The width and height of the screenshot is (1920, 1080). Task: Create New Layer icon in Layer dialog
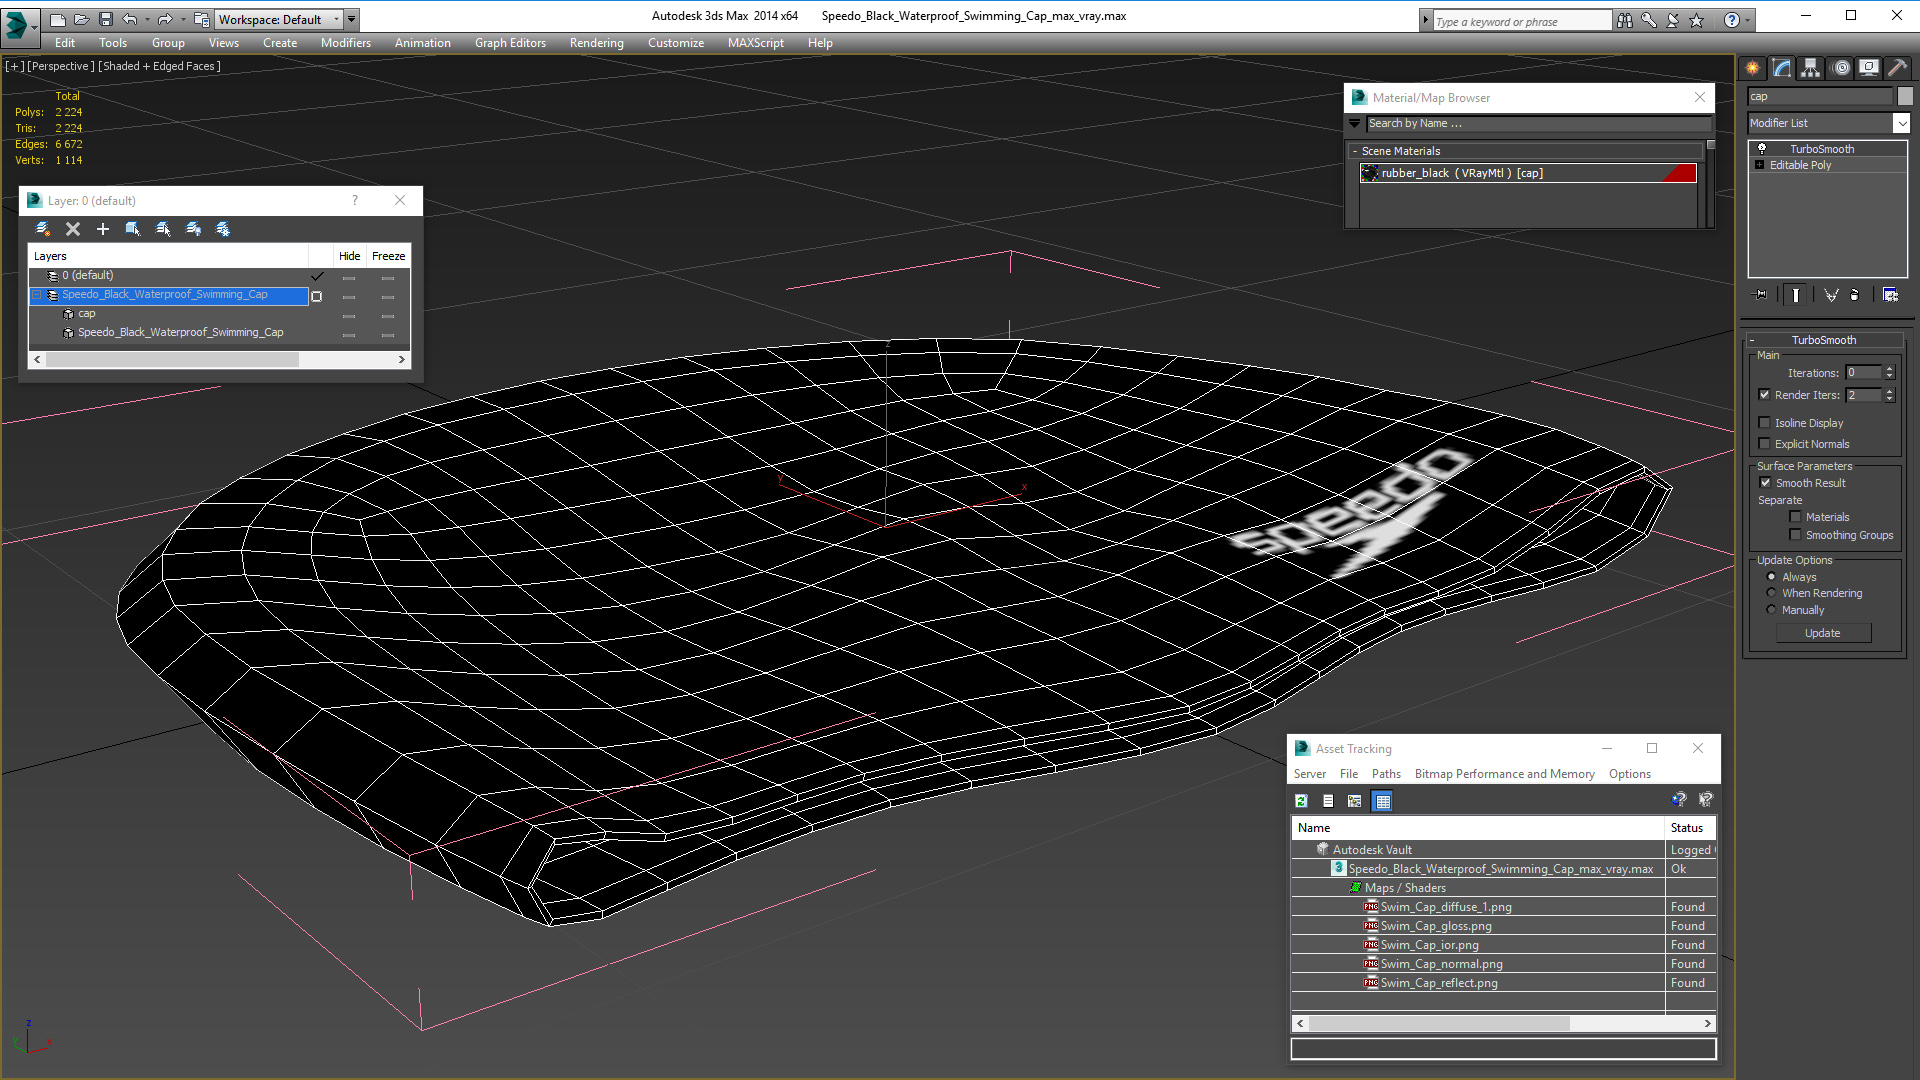tap(42, 229)
